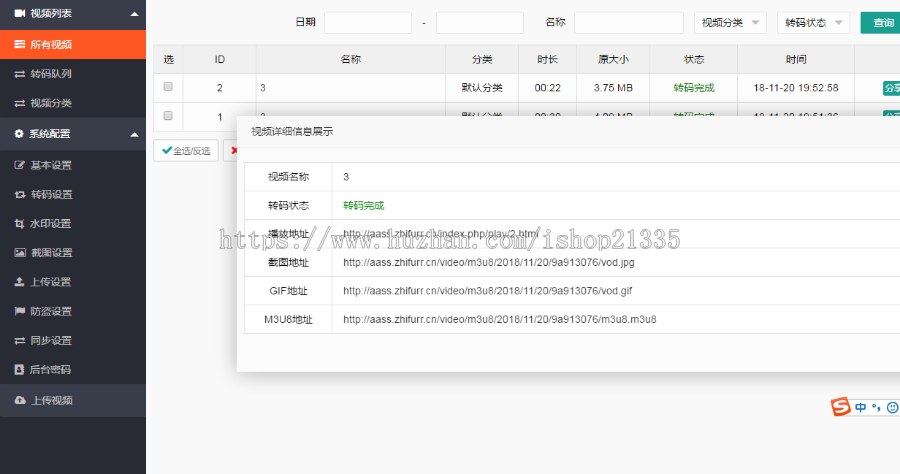Click the 名称 column header
Image resolution: width=900 pixels, height=474 pixels.
point(351,59)
